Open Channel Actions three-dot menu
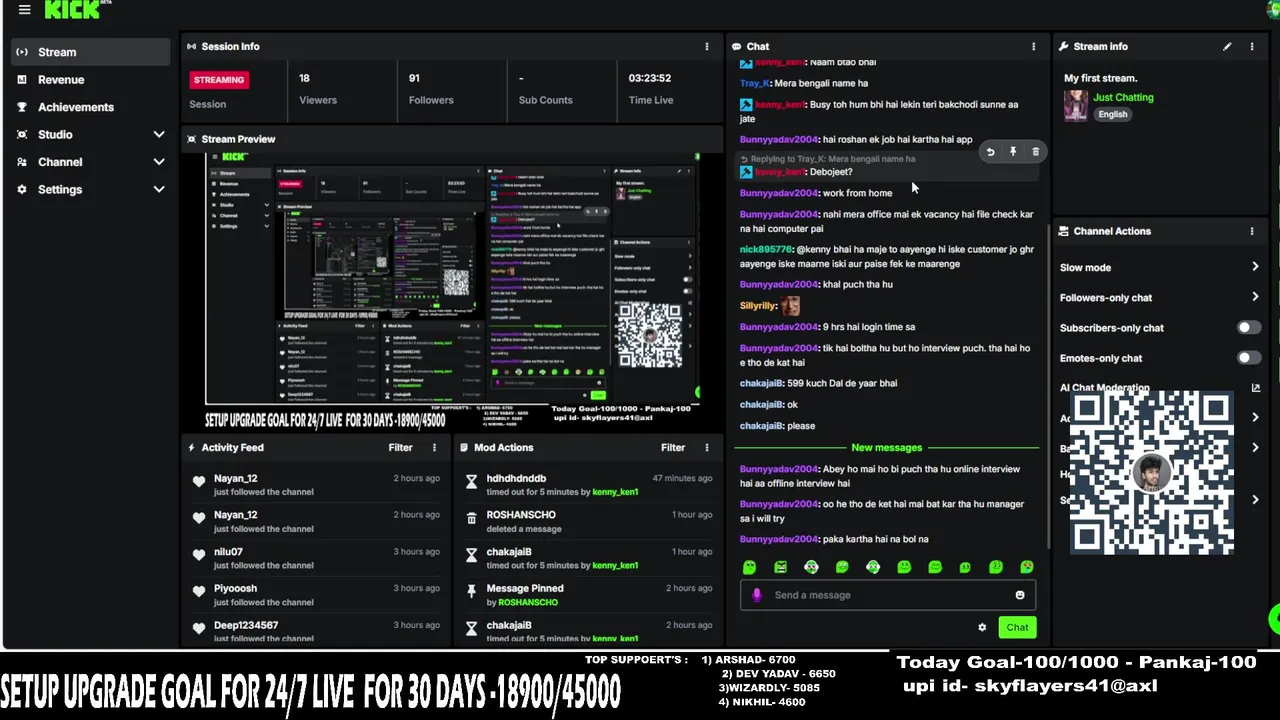This screenshot has height=720, width=1280. click(x=1251, y=231)
